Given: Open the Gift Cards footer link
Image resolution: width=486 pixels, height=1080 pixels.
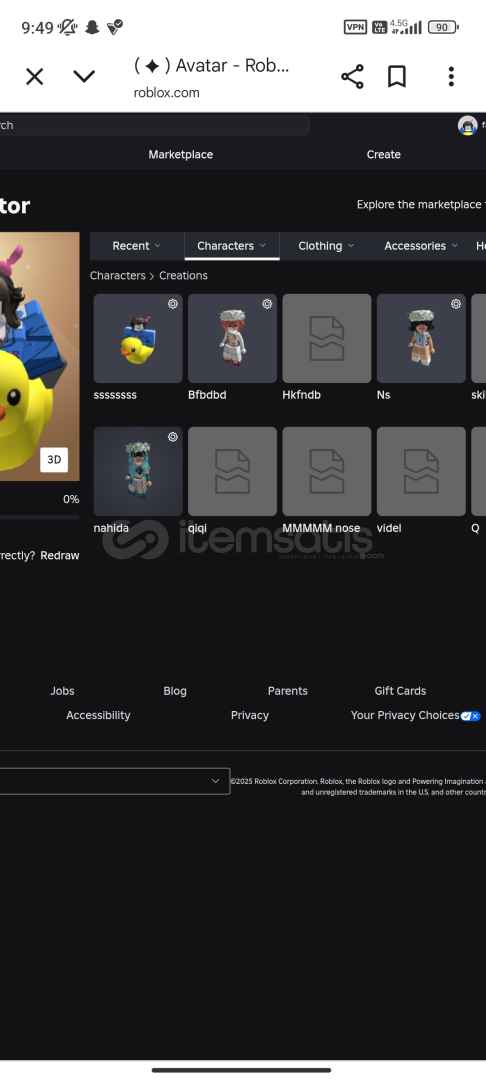Looking at the screenshot, I should click(400, 691).
